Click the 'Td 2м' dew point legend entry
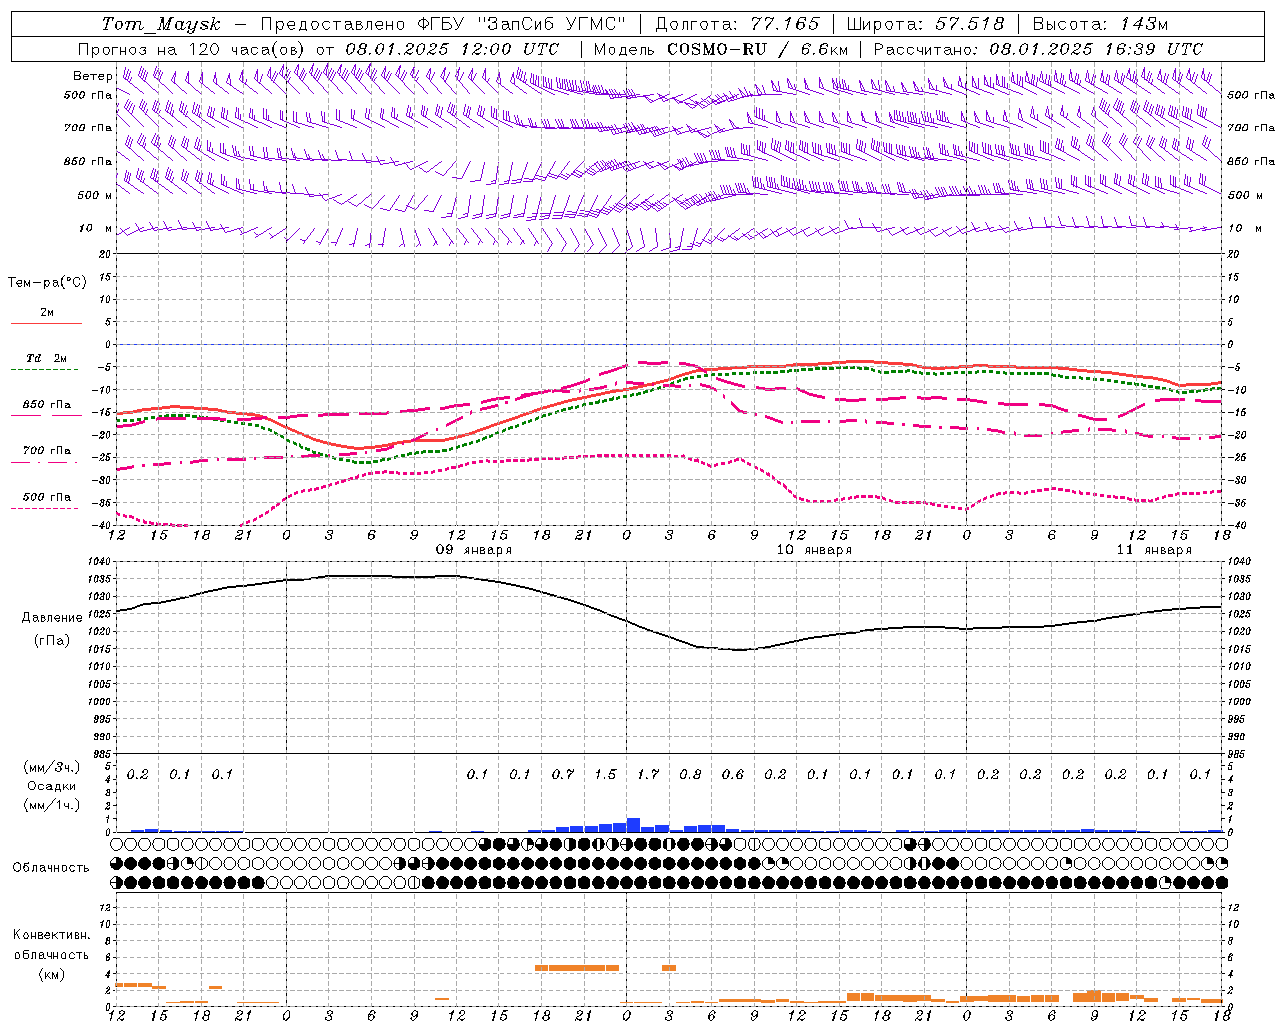1280x1024 pixels. [x=46, y=358]
